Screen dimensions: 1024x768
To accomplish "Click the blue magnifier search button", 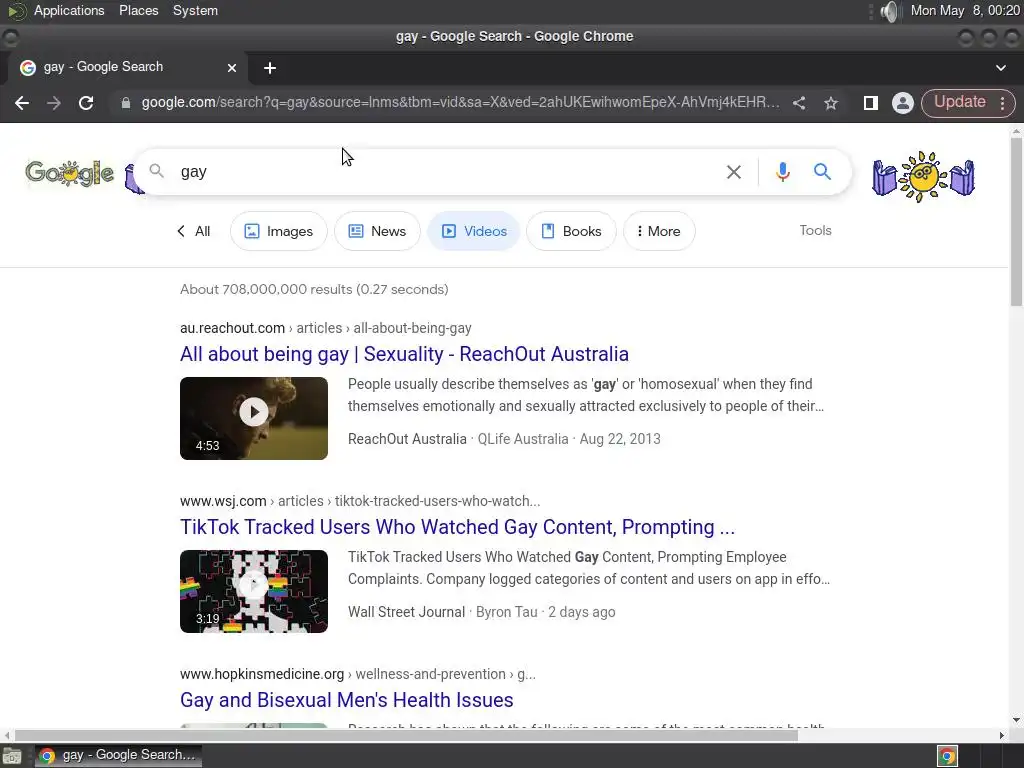I will coord(822,172).
